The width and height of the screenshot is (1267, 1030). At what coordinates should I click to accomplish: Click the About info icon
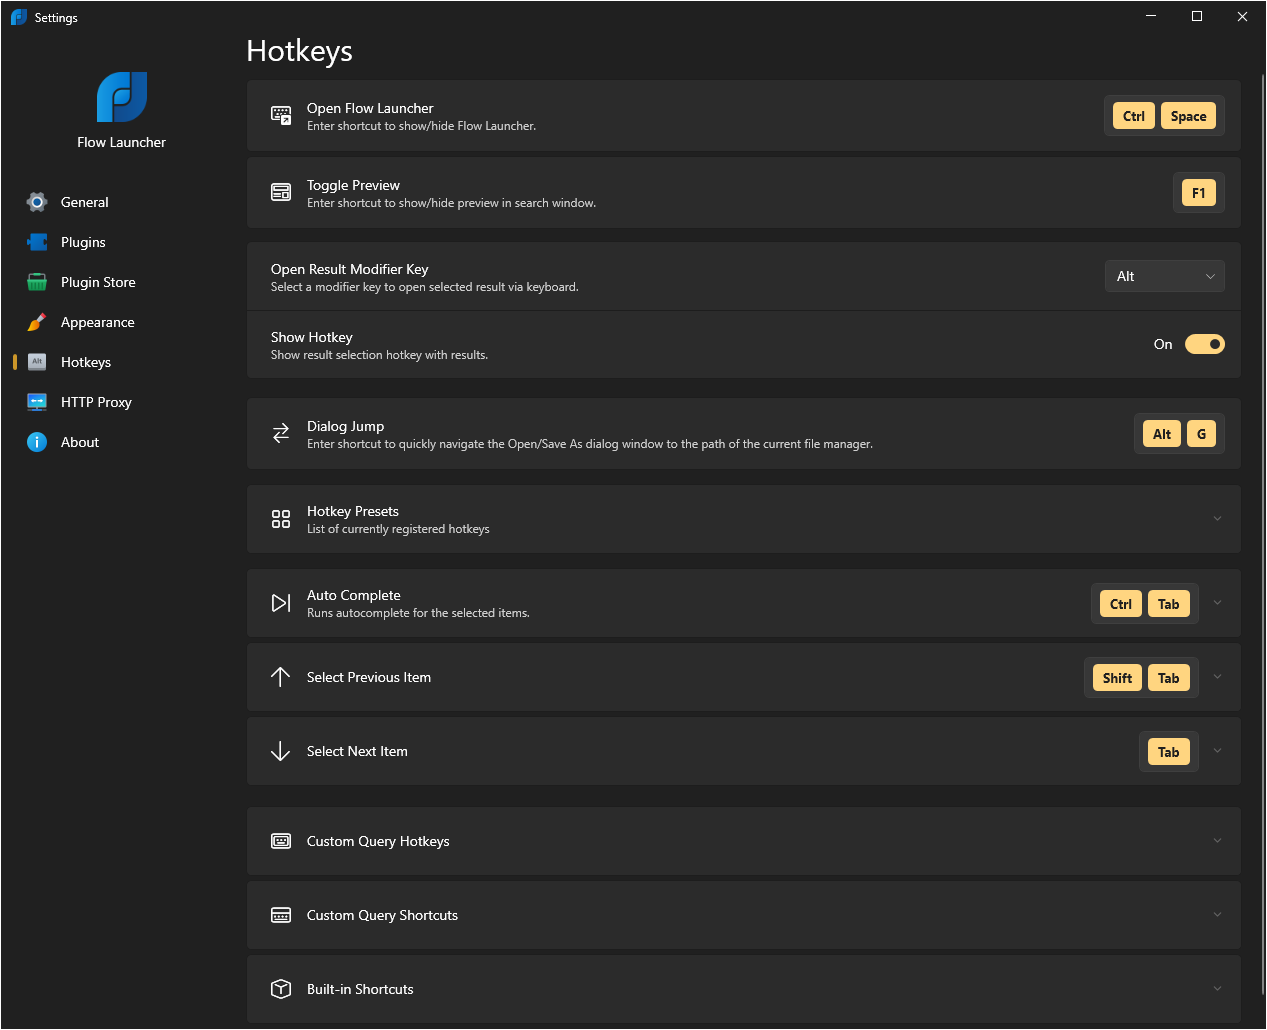click(37, 442)
